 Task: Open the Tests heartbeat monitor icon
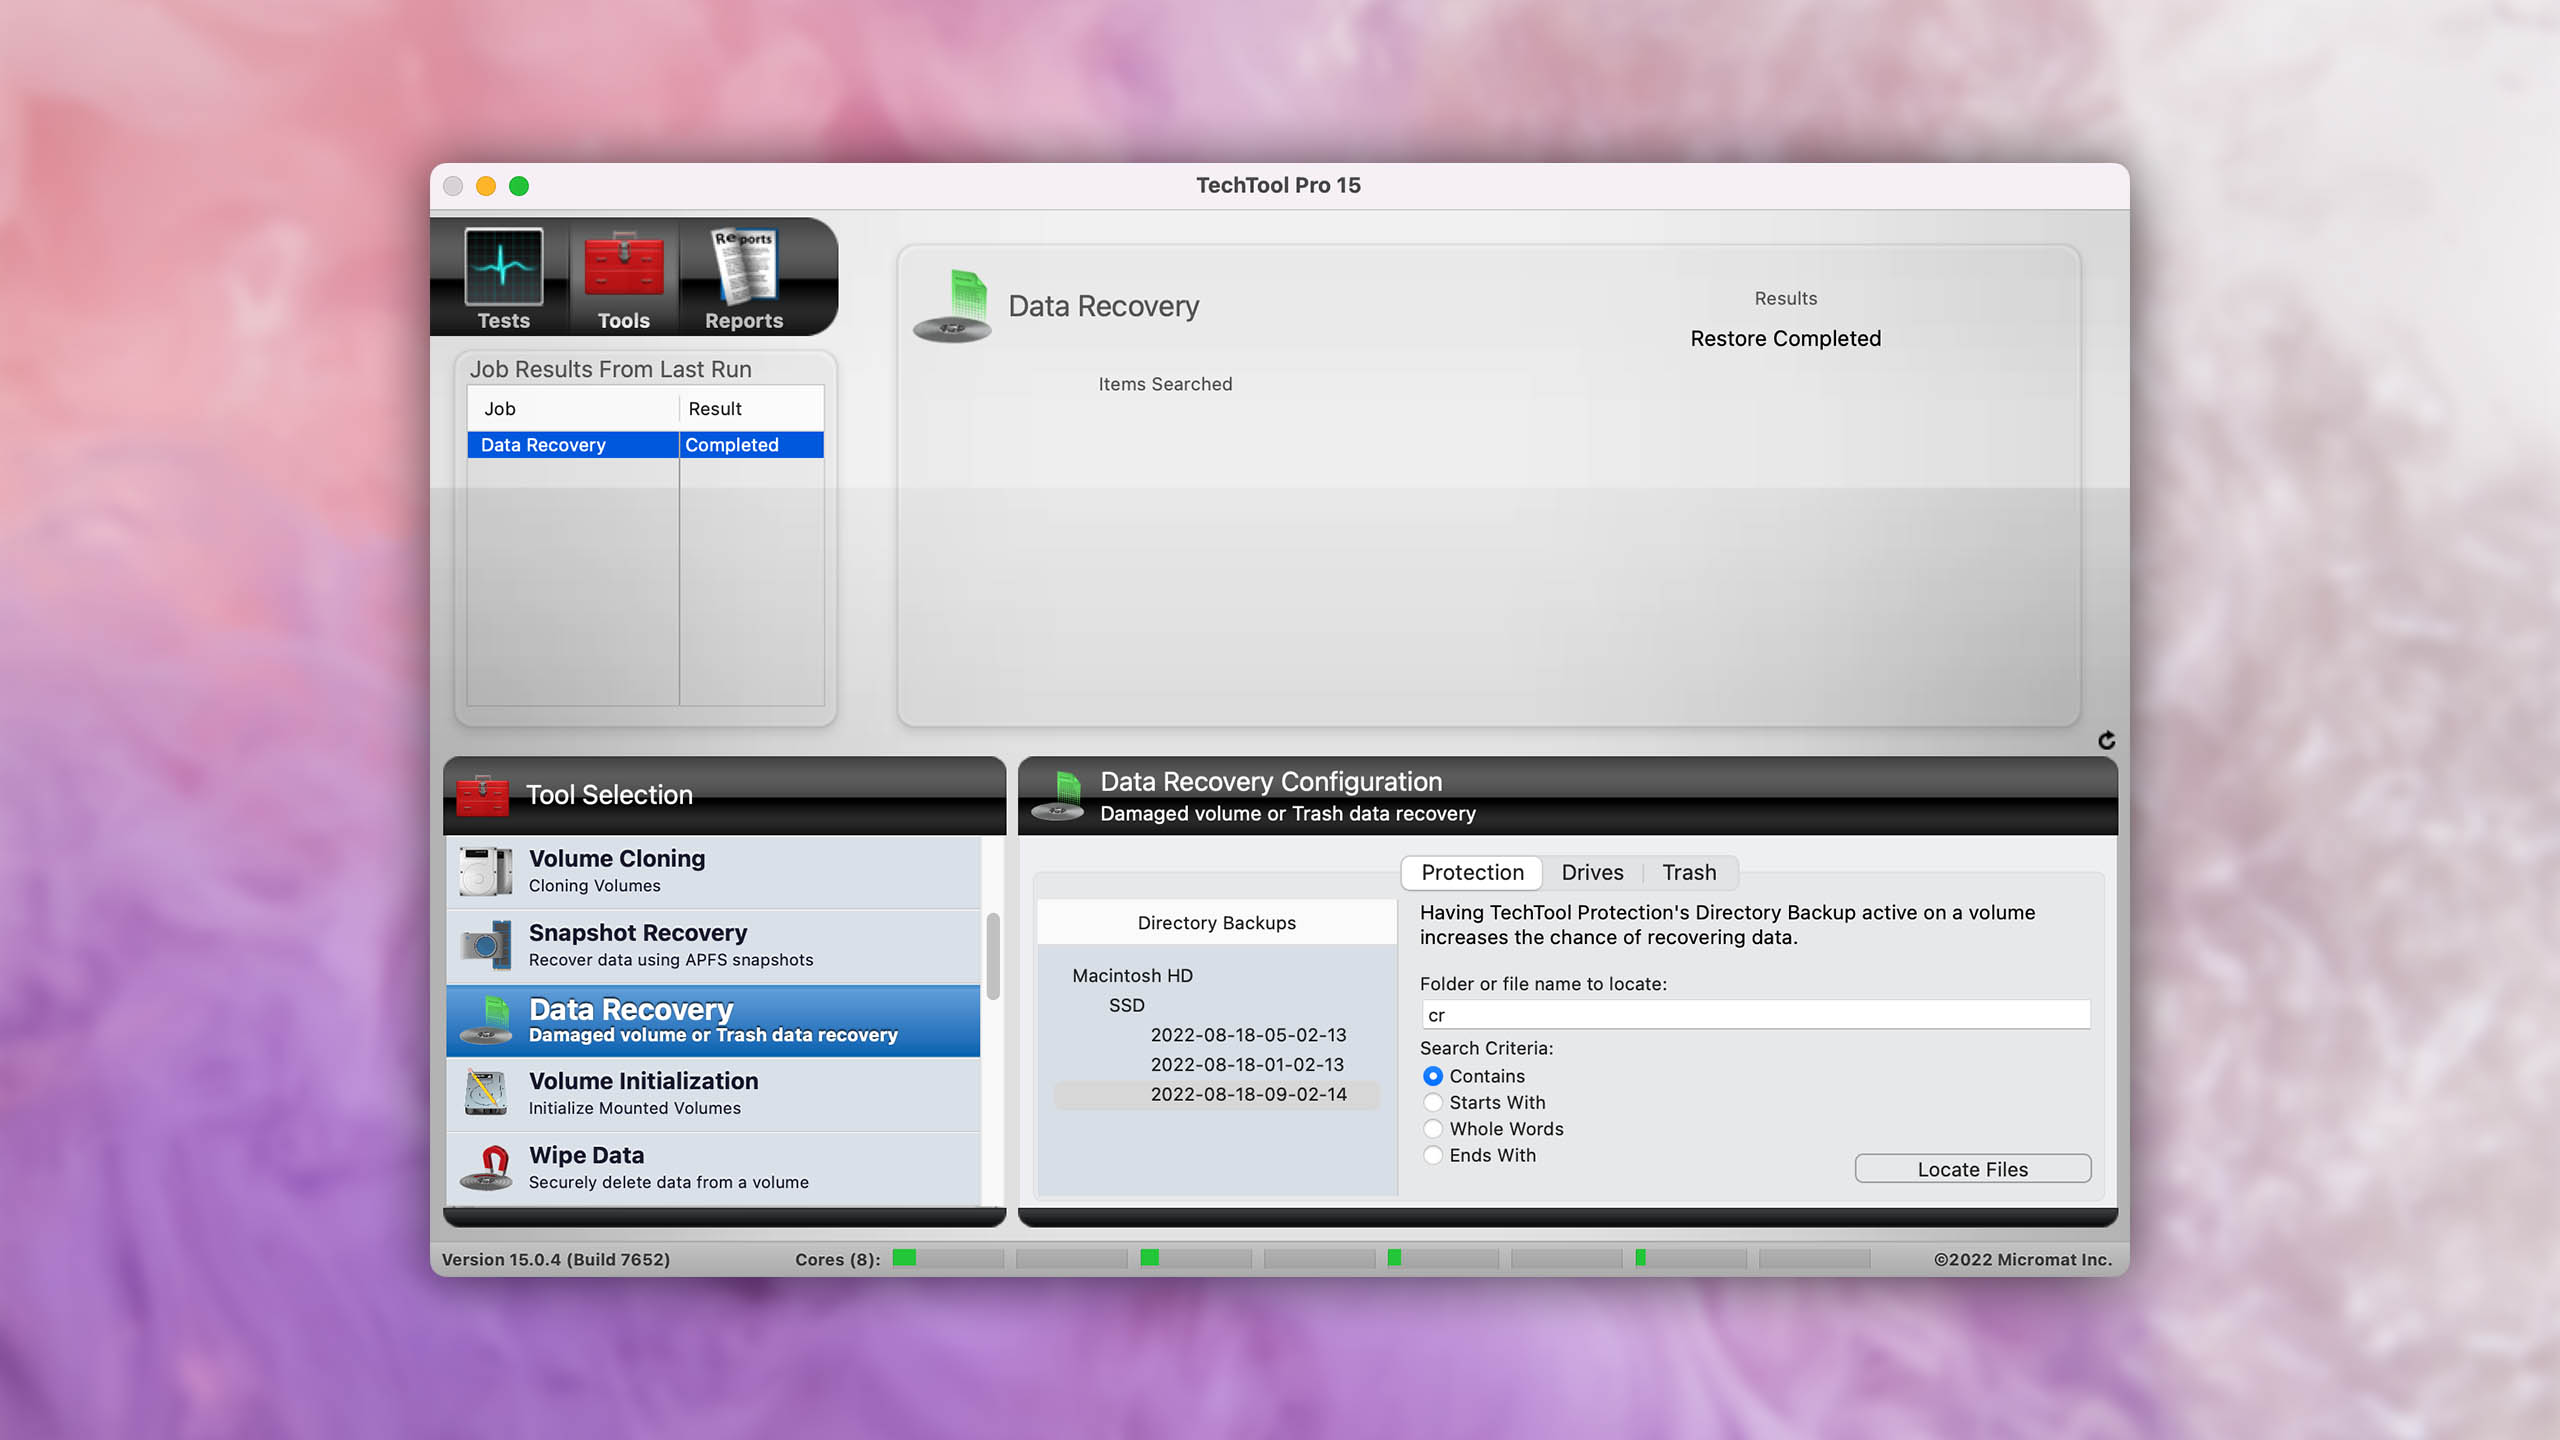[x=503, y=266]
